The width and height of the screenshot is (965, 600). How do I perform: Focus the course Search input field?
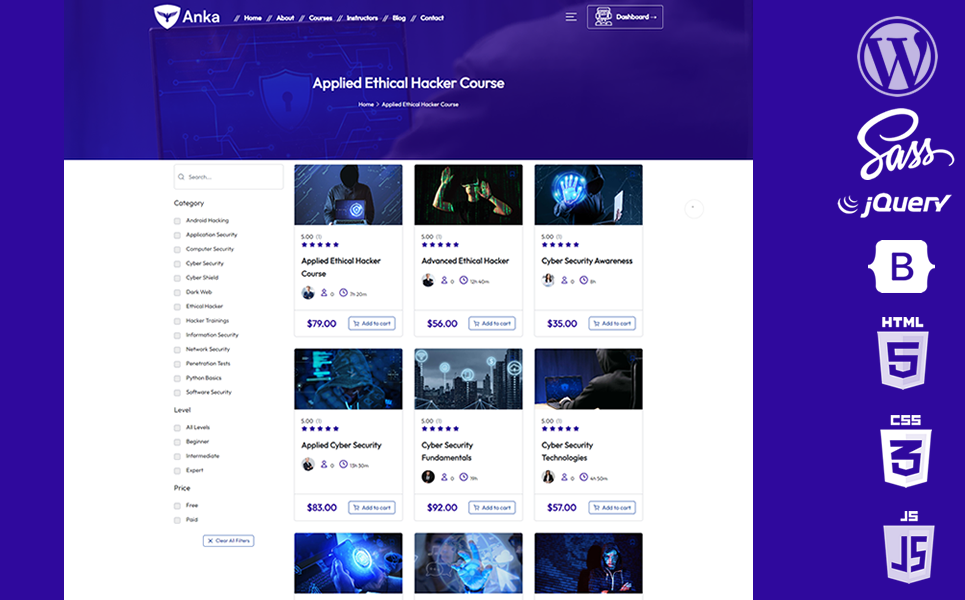click(229, 177)
